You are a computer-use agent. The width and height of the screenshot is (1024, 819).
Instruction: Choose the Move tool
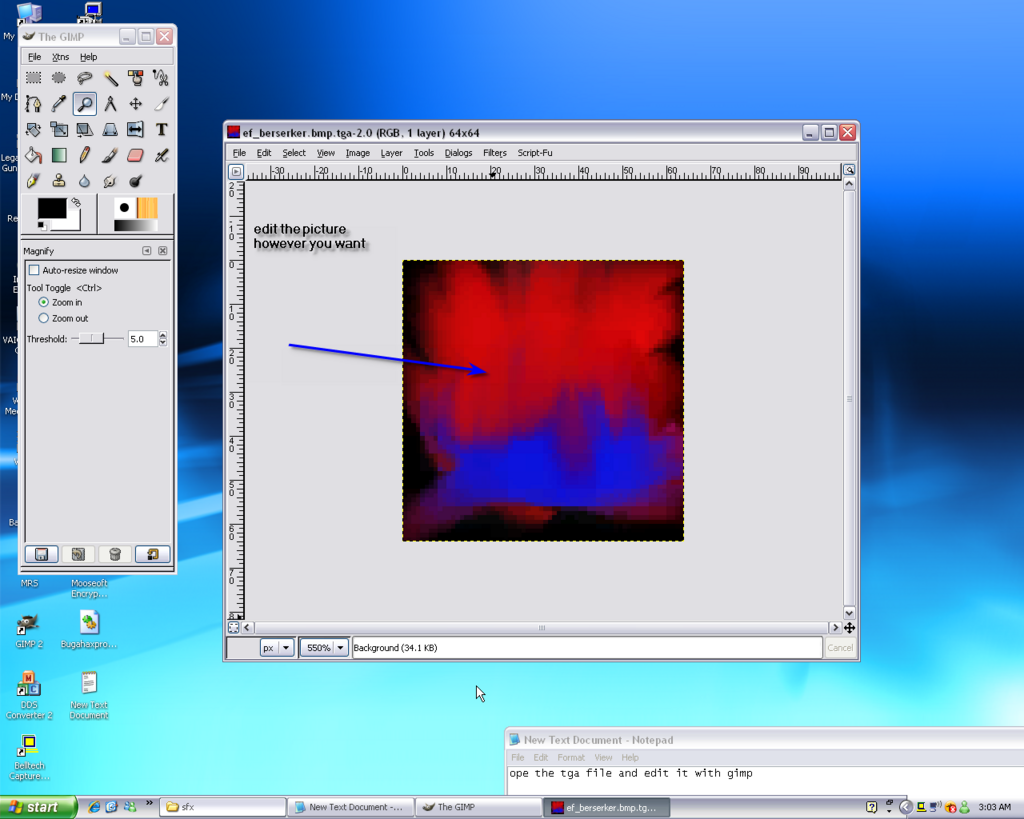(136, 103)
